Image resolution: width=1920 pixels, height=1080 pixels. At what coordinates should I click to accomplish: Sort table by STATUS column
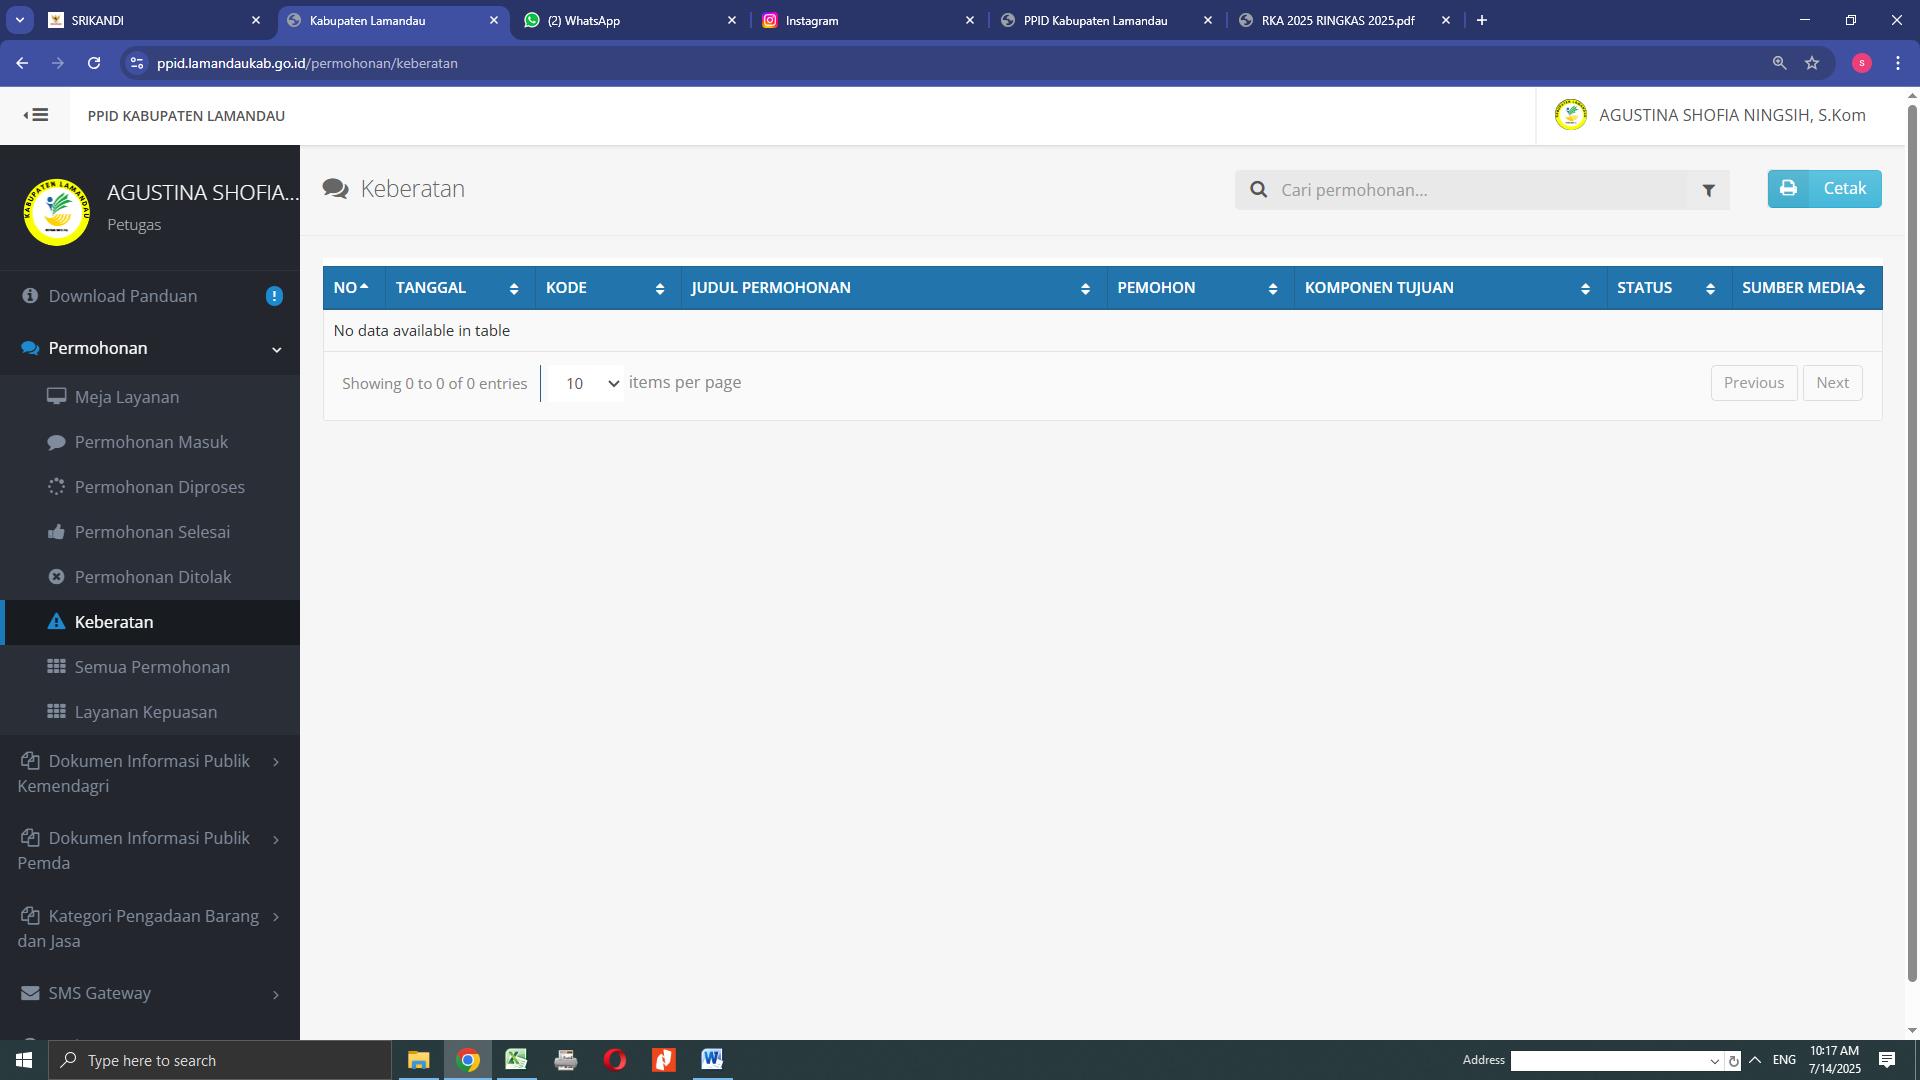[1668, 288]
